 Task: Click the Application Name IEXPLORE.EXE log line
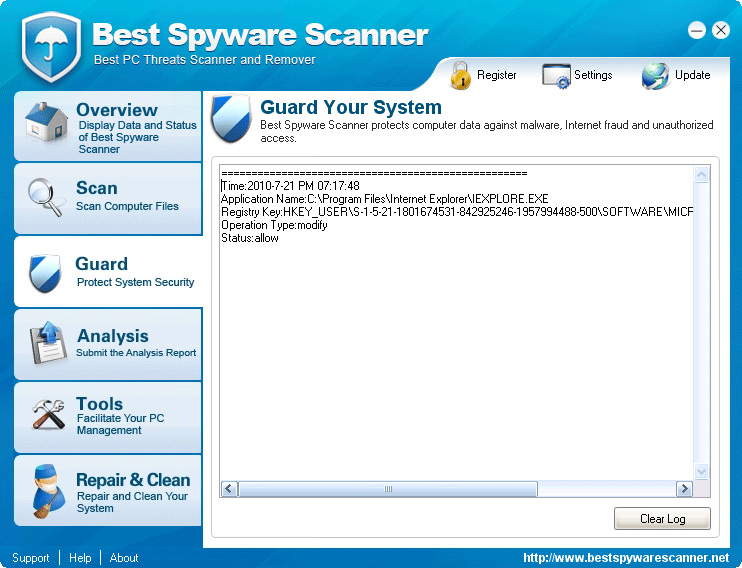(x=385, y=199)
